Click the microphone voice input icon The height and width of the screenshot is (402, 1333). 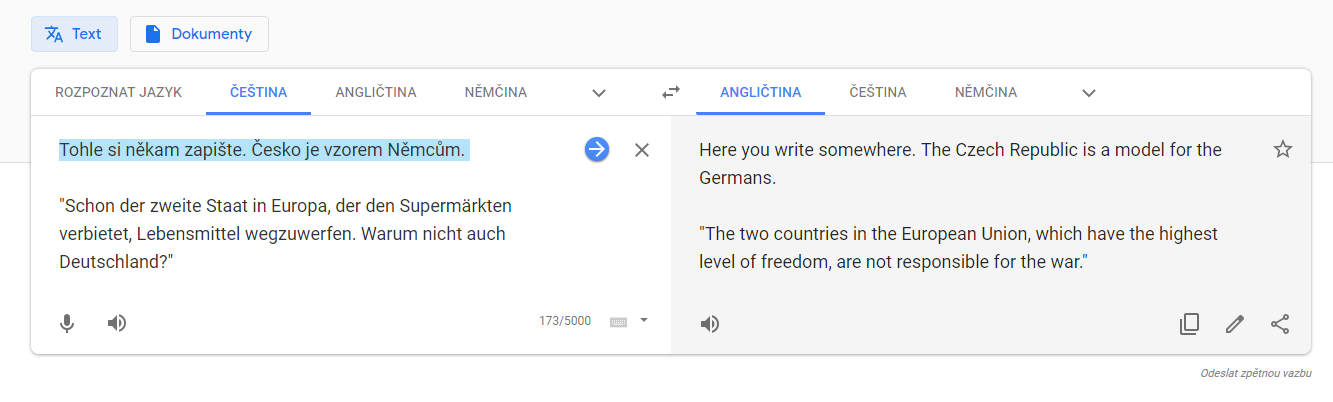(x=67, y=323)
